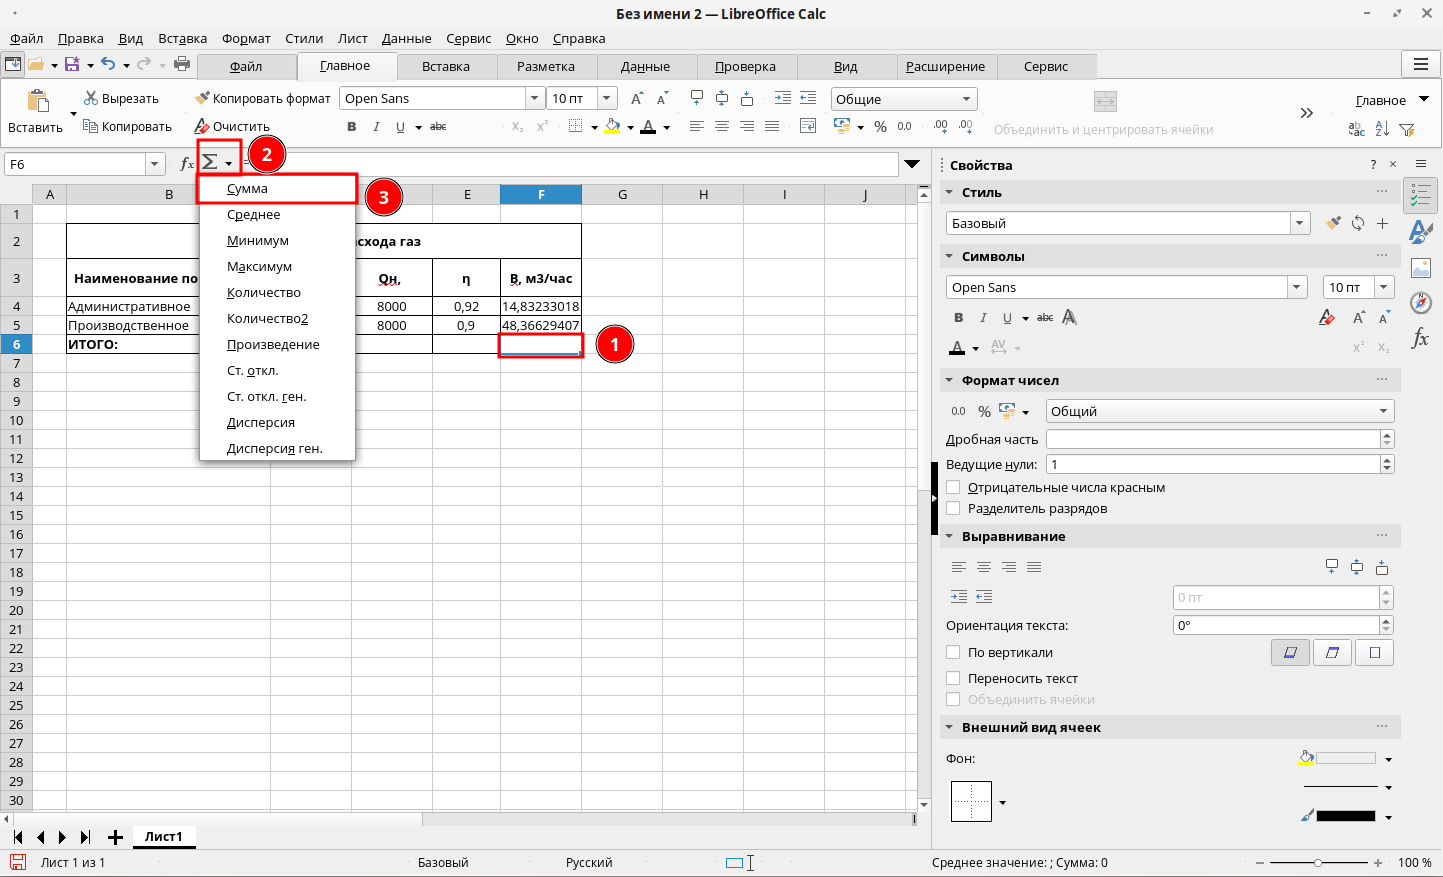Switch to the Insert ribbon tab
The width and height of the screenshot is (1443, 877).
click(x=446, y=67)
